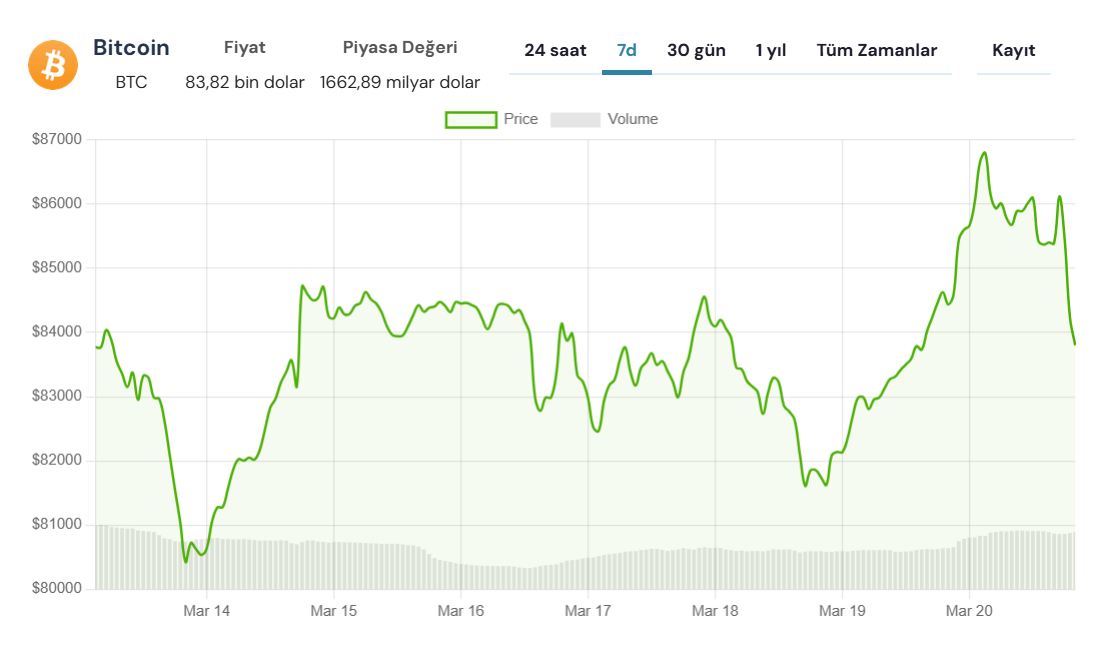The image size is (1104, 651).
Task: Click the Mar 16 date label
Action: [x=460, y=611]
